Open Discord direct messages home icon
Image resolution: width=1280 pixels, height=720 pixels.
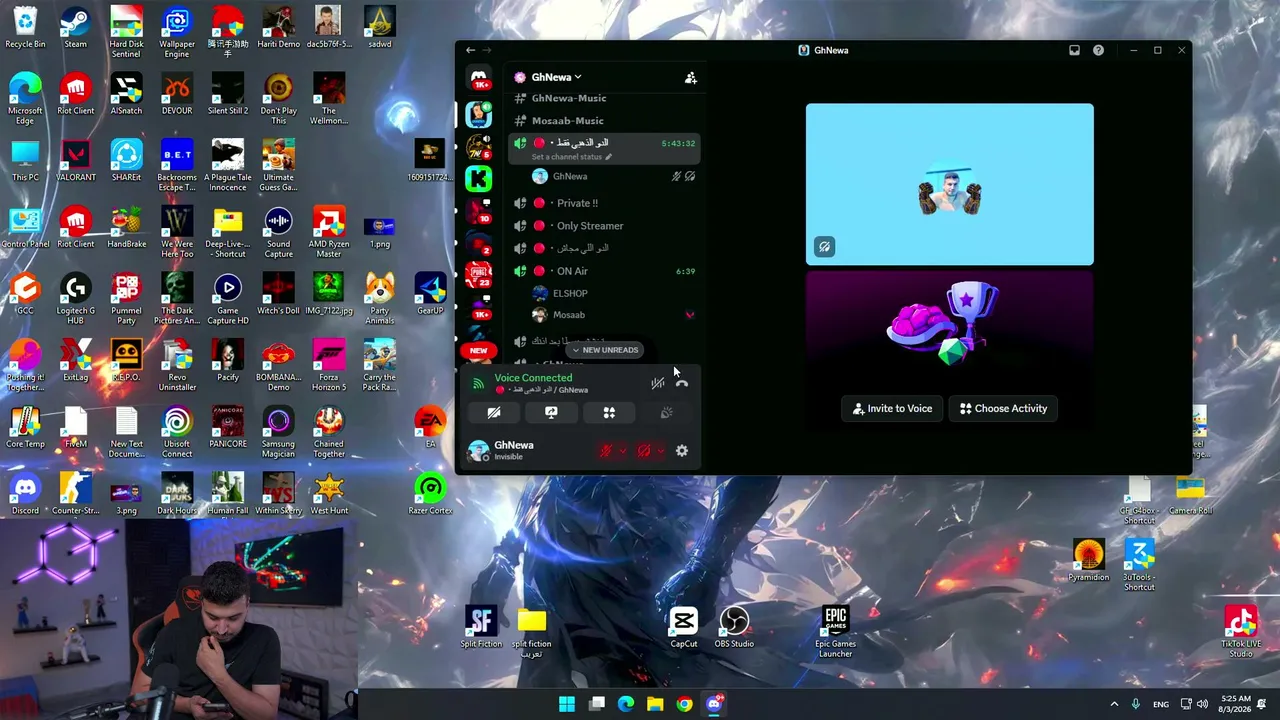pos(479,78)
